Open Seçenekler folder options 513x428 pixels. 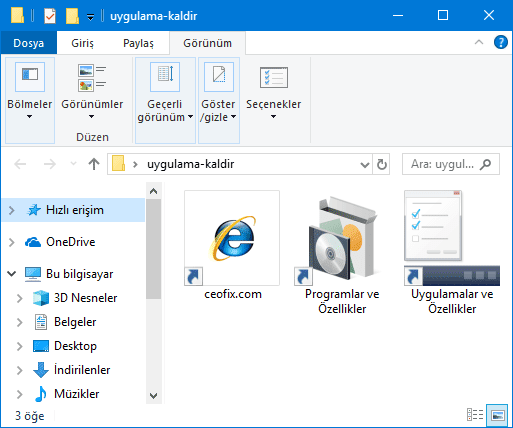[273, 92]
